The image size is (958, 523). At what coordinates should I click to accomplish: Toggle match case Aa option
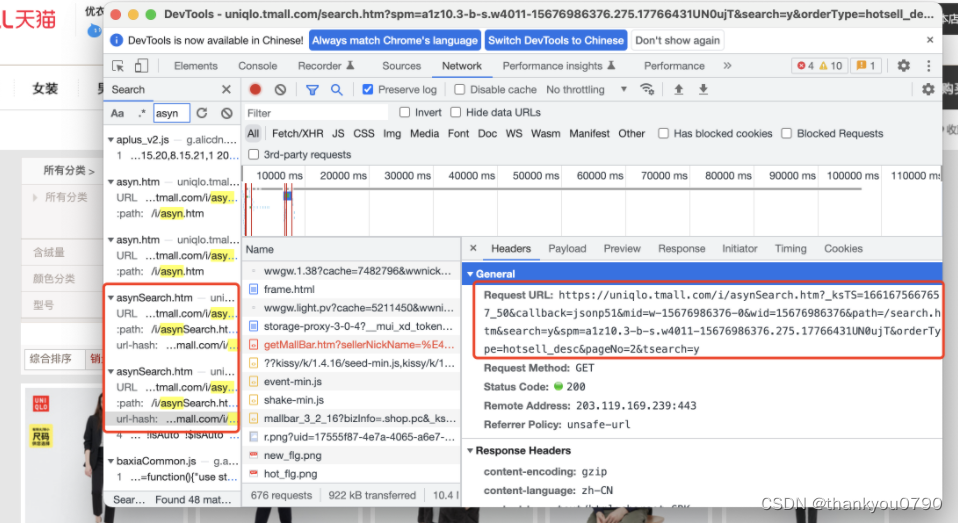pos(117,113)
